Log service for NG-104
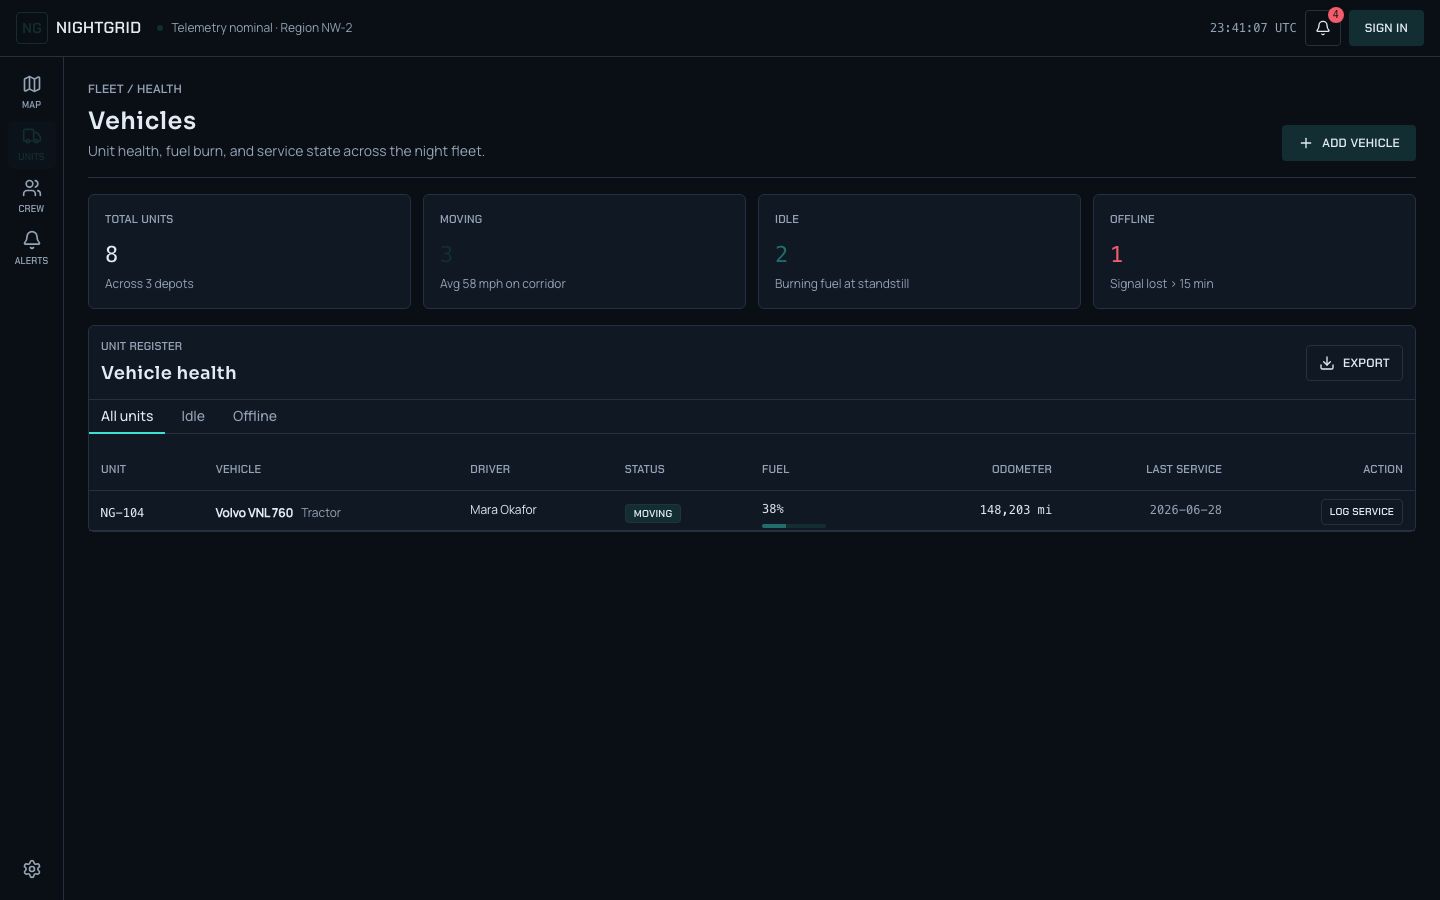 [1361, 512]
